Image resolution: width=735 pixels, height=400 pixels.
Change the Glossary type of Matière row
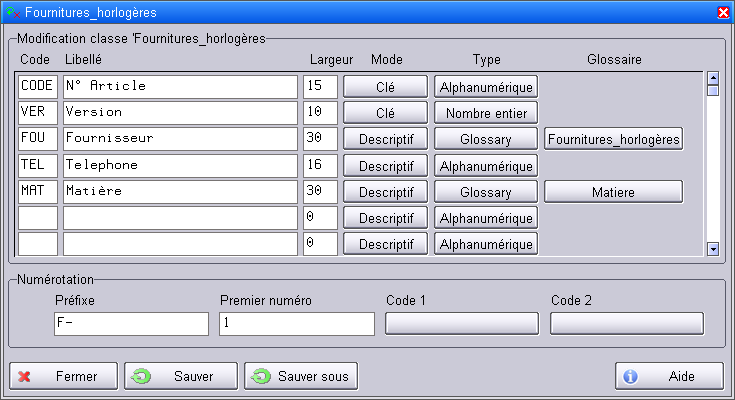(486, 192)
